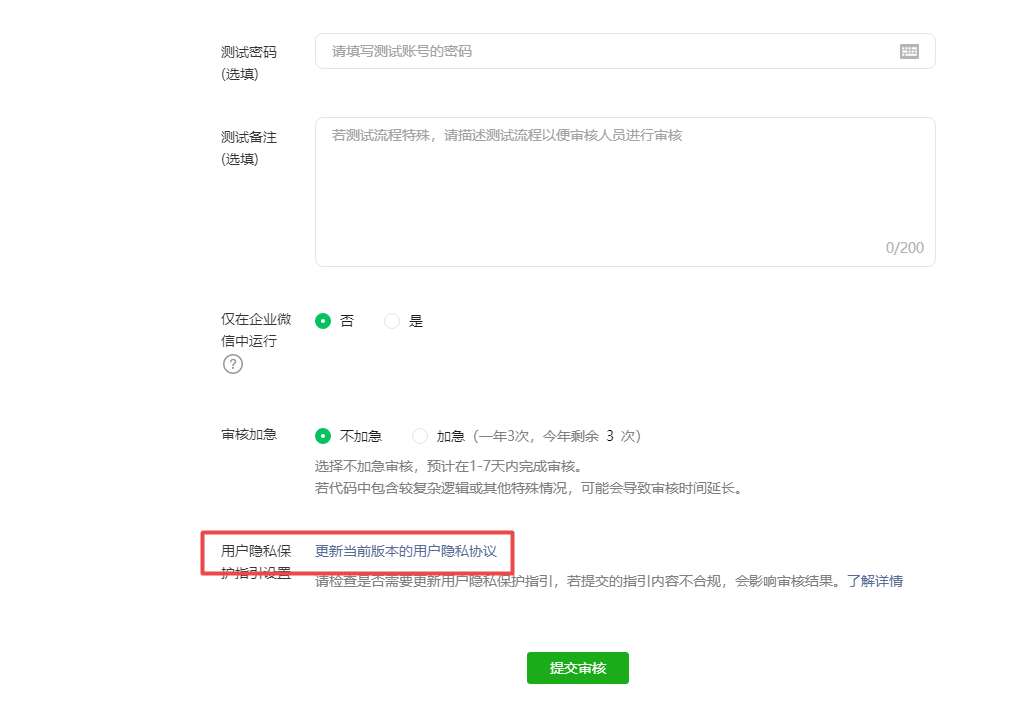Viewport: 1018px width, 701px height.
Task: Open help icon under 仅在企业微信中运行
Action: coord(232,364)
